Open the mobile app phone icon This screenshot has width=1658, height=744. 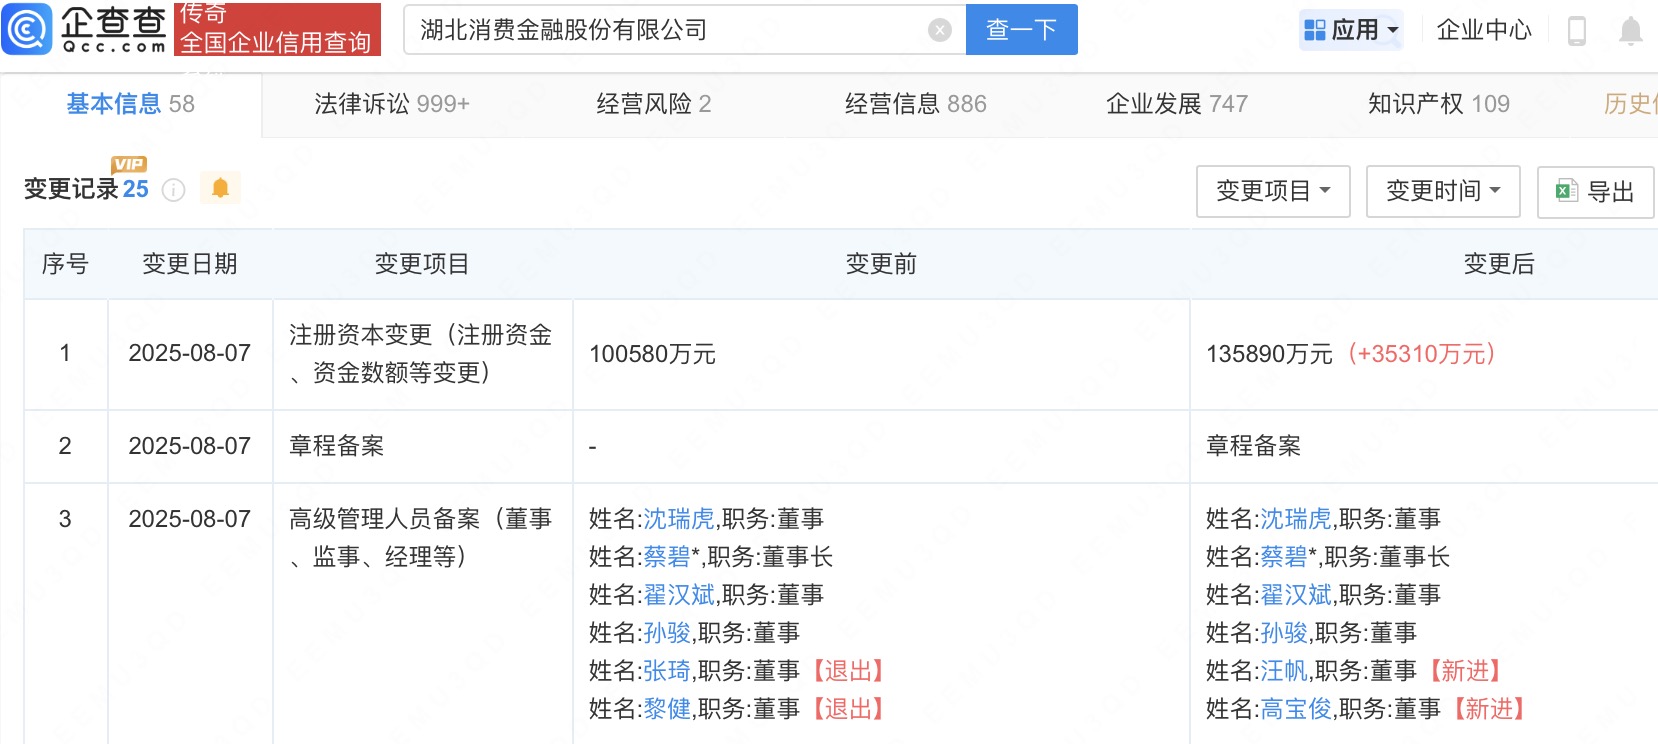click(1577, 31)
